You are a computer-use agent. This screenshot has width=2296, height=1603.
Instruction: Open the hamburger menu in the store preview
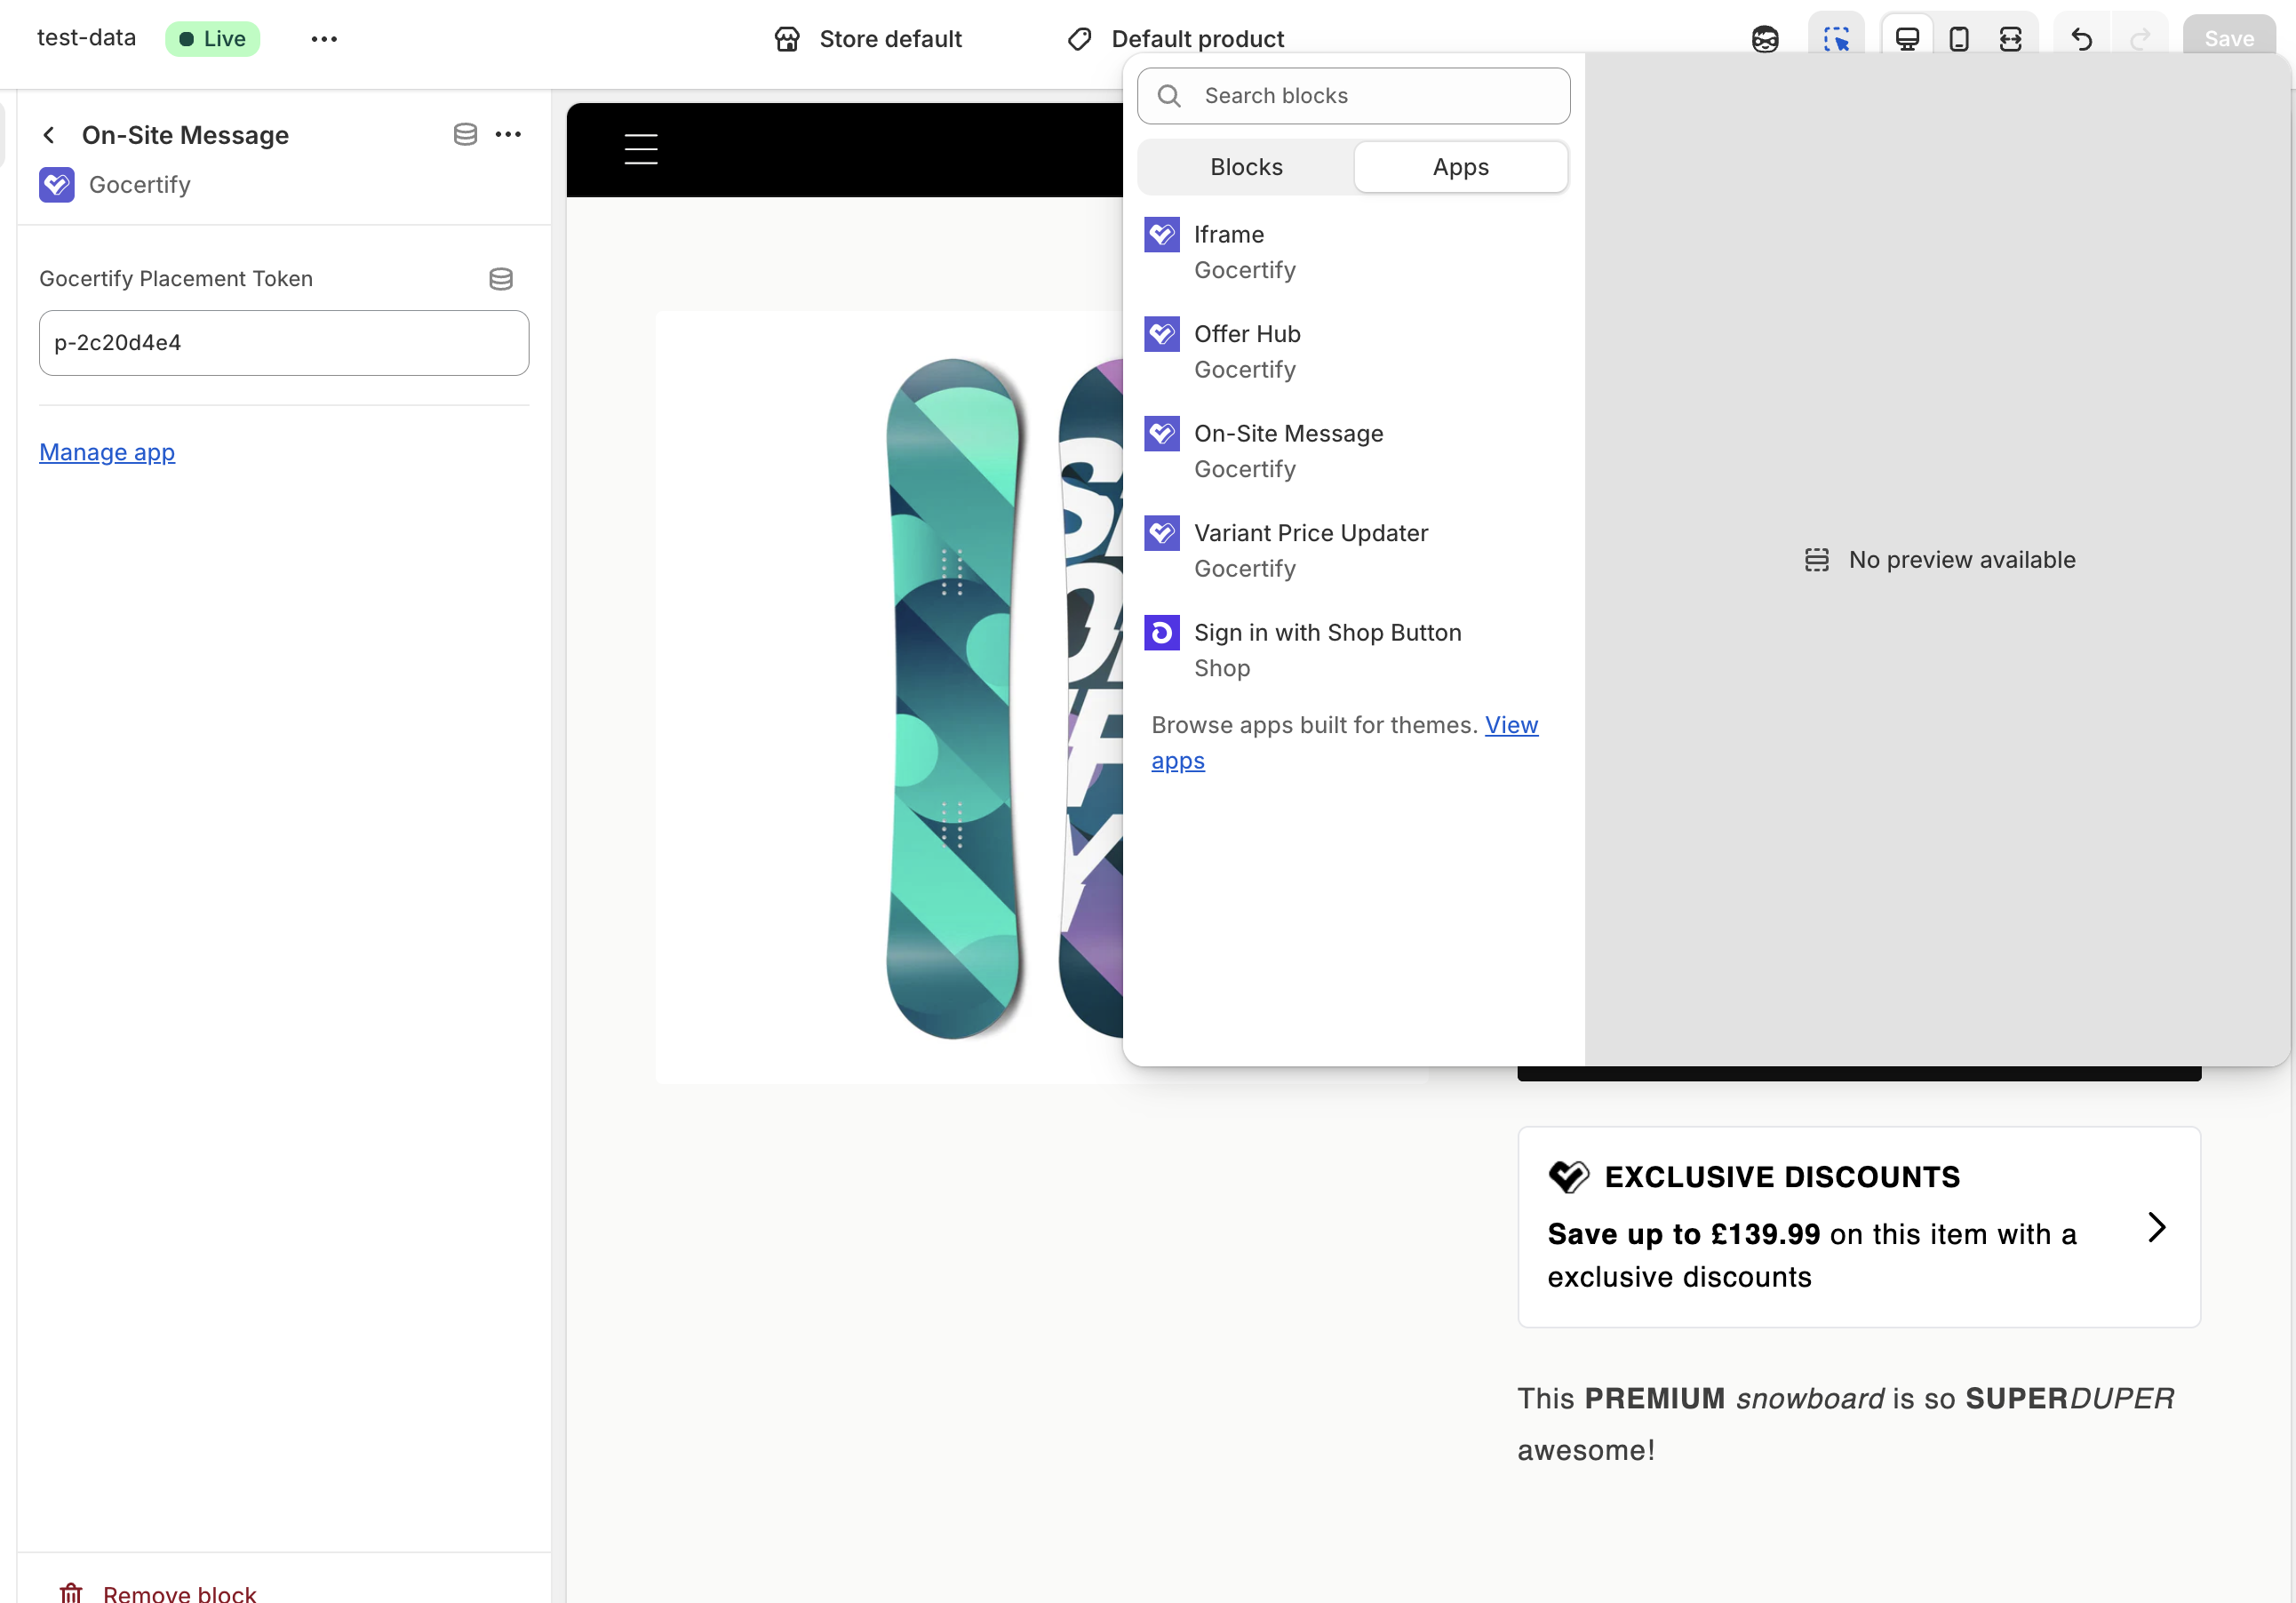click(640, 148)
